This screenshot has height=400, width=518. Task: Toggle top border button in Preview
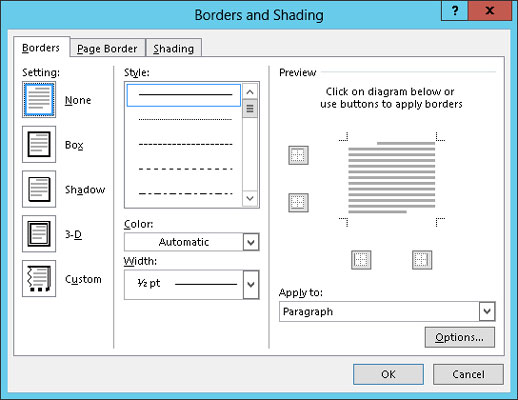click(298, 155)
